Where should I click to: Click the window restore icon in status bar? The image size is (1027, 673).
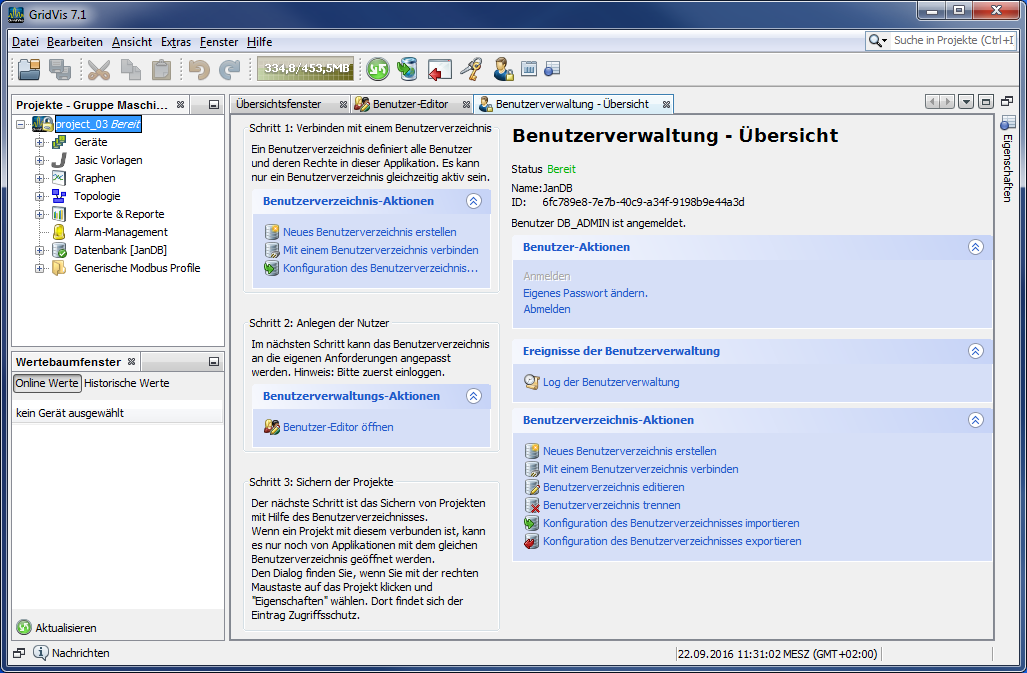[19, 653]
